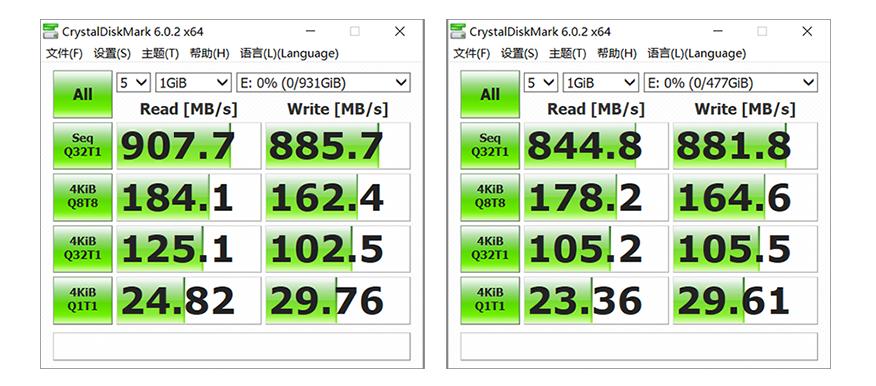The image size is (876, 386).
Task: Click the CrystalDiskMark app icon in left window
Action: coord(51,31)
